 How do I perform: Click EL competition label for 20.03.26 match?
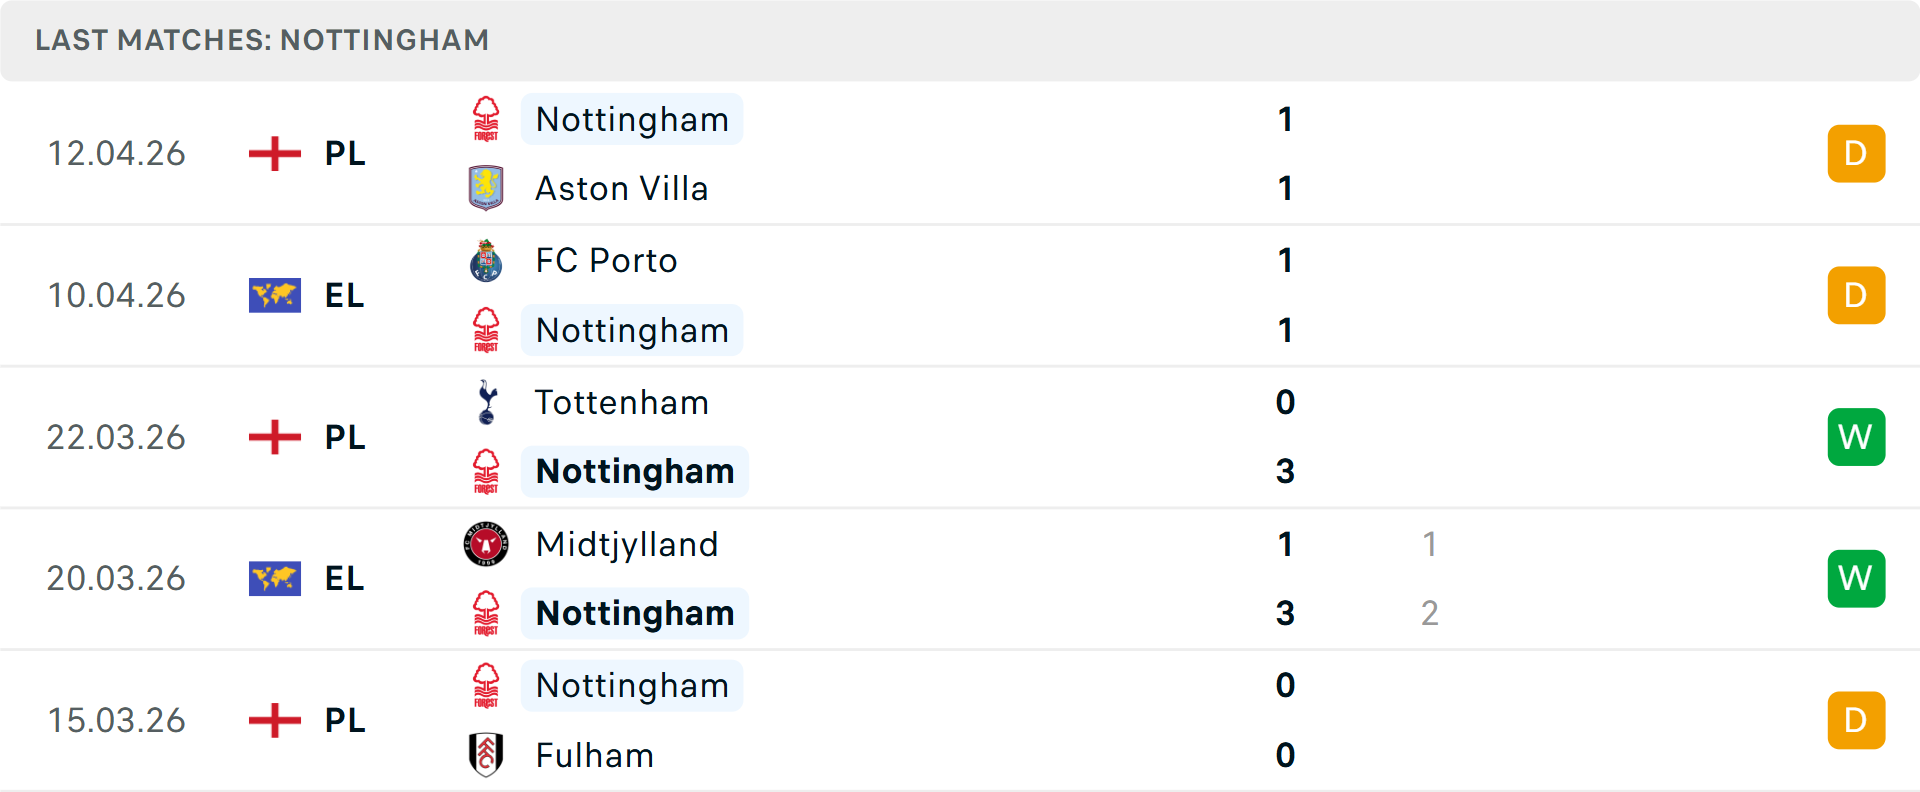pyautogui.click(x=344, y=578)
